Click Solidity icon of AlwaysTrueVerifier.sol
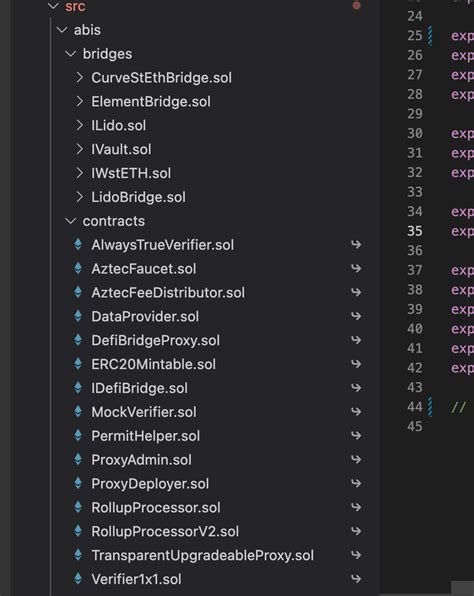The width and height of the screenshot is (474, 596). (x=78, y=244)
